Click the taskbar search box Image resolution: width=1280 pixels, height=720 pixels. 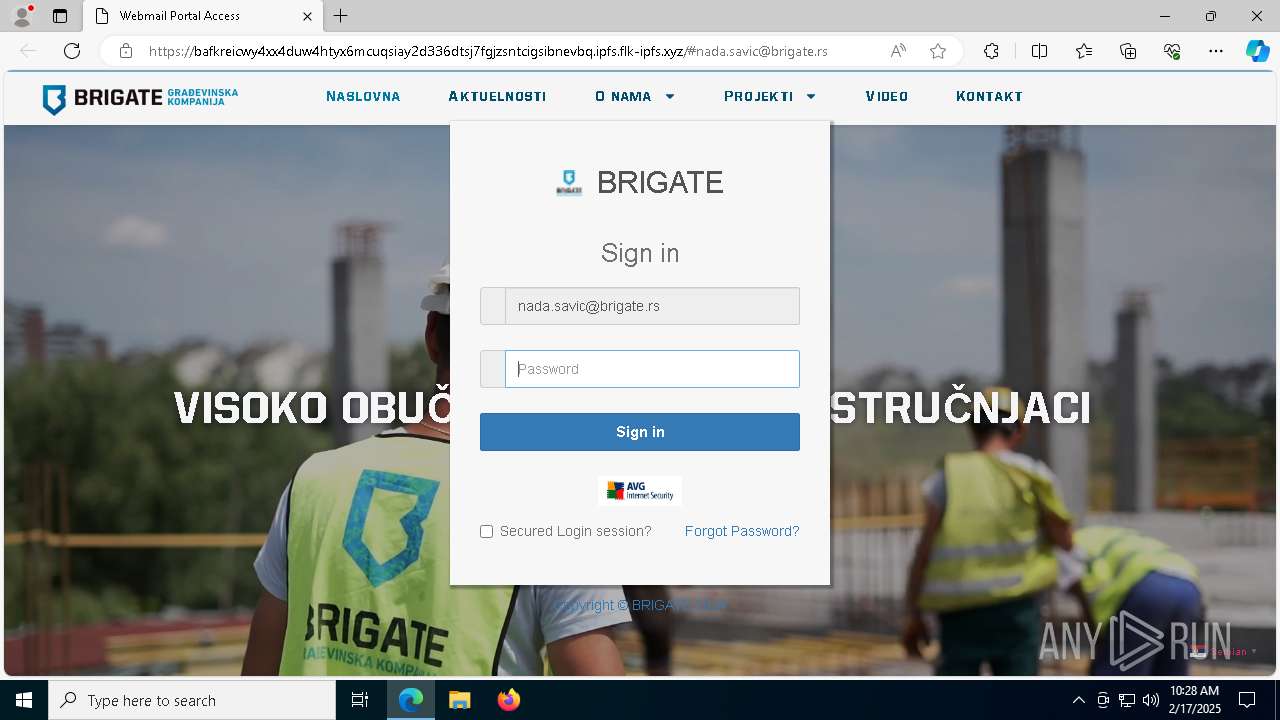coord(192,700)
